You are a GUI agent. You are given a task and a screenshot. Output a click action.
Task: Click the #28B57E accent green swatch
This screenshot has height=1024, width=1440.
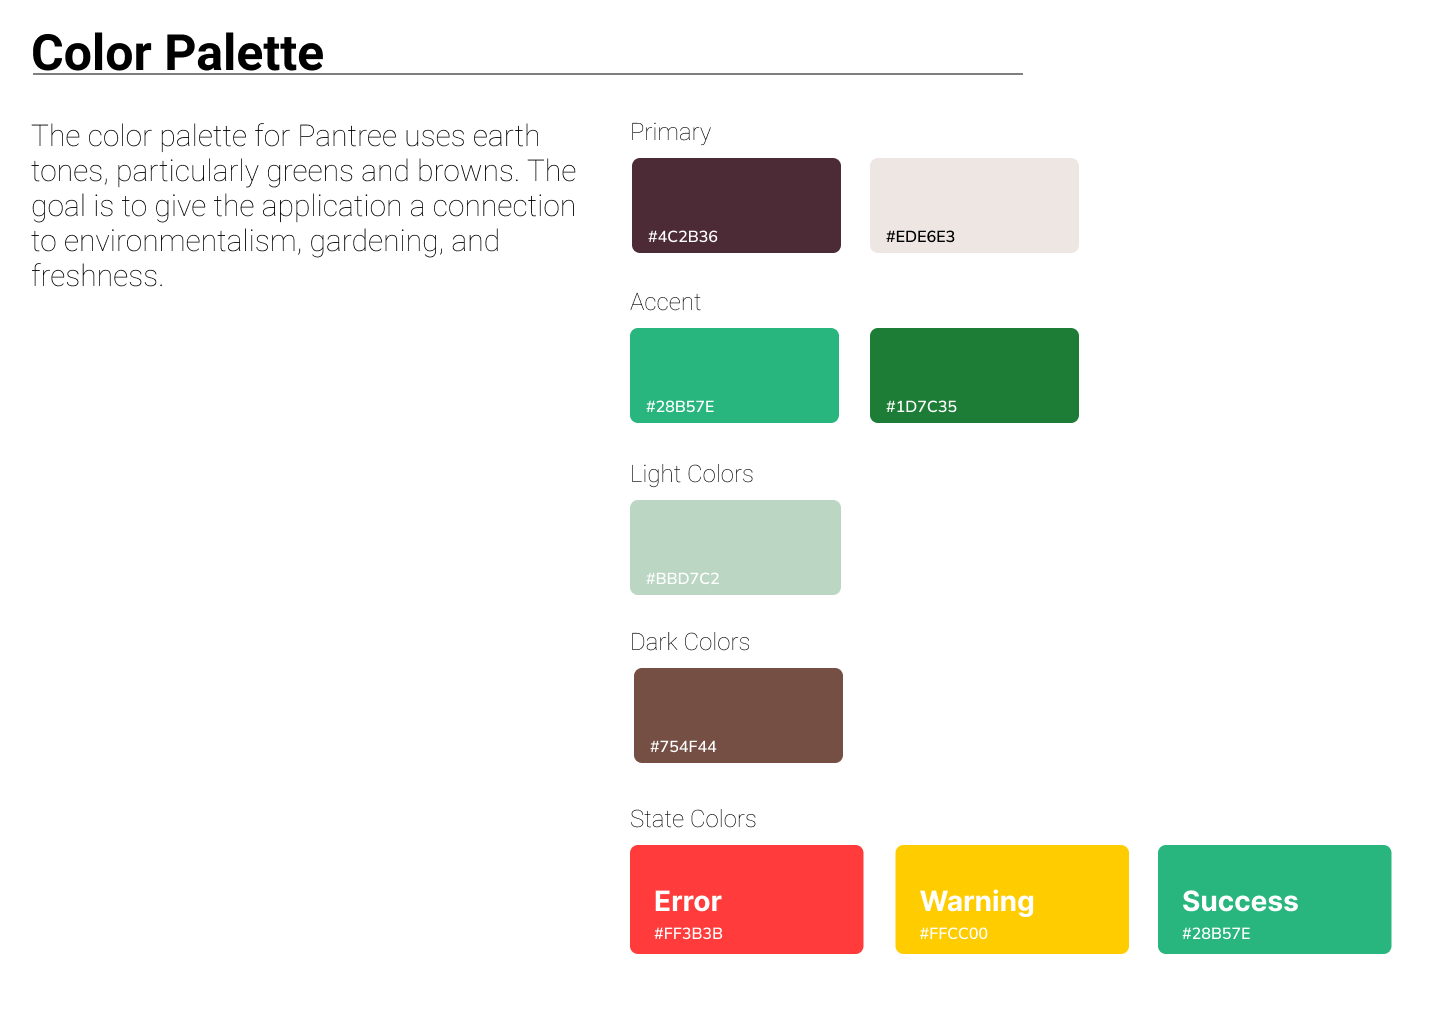734,375
